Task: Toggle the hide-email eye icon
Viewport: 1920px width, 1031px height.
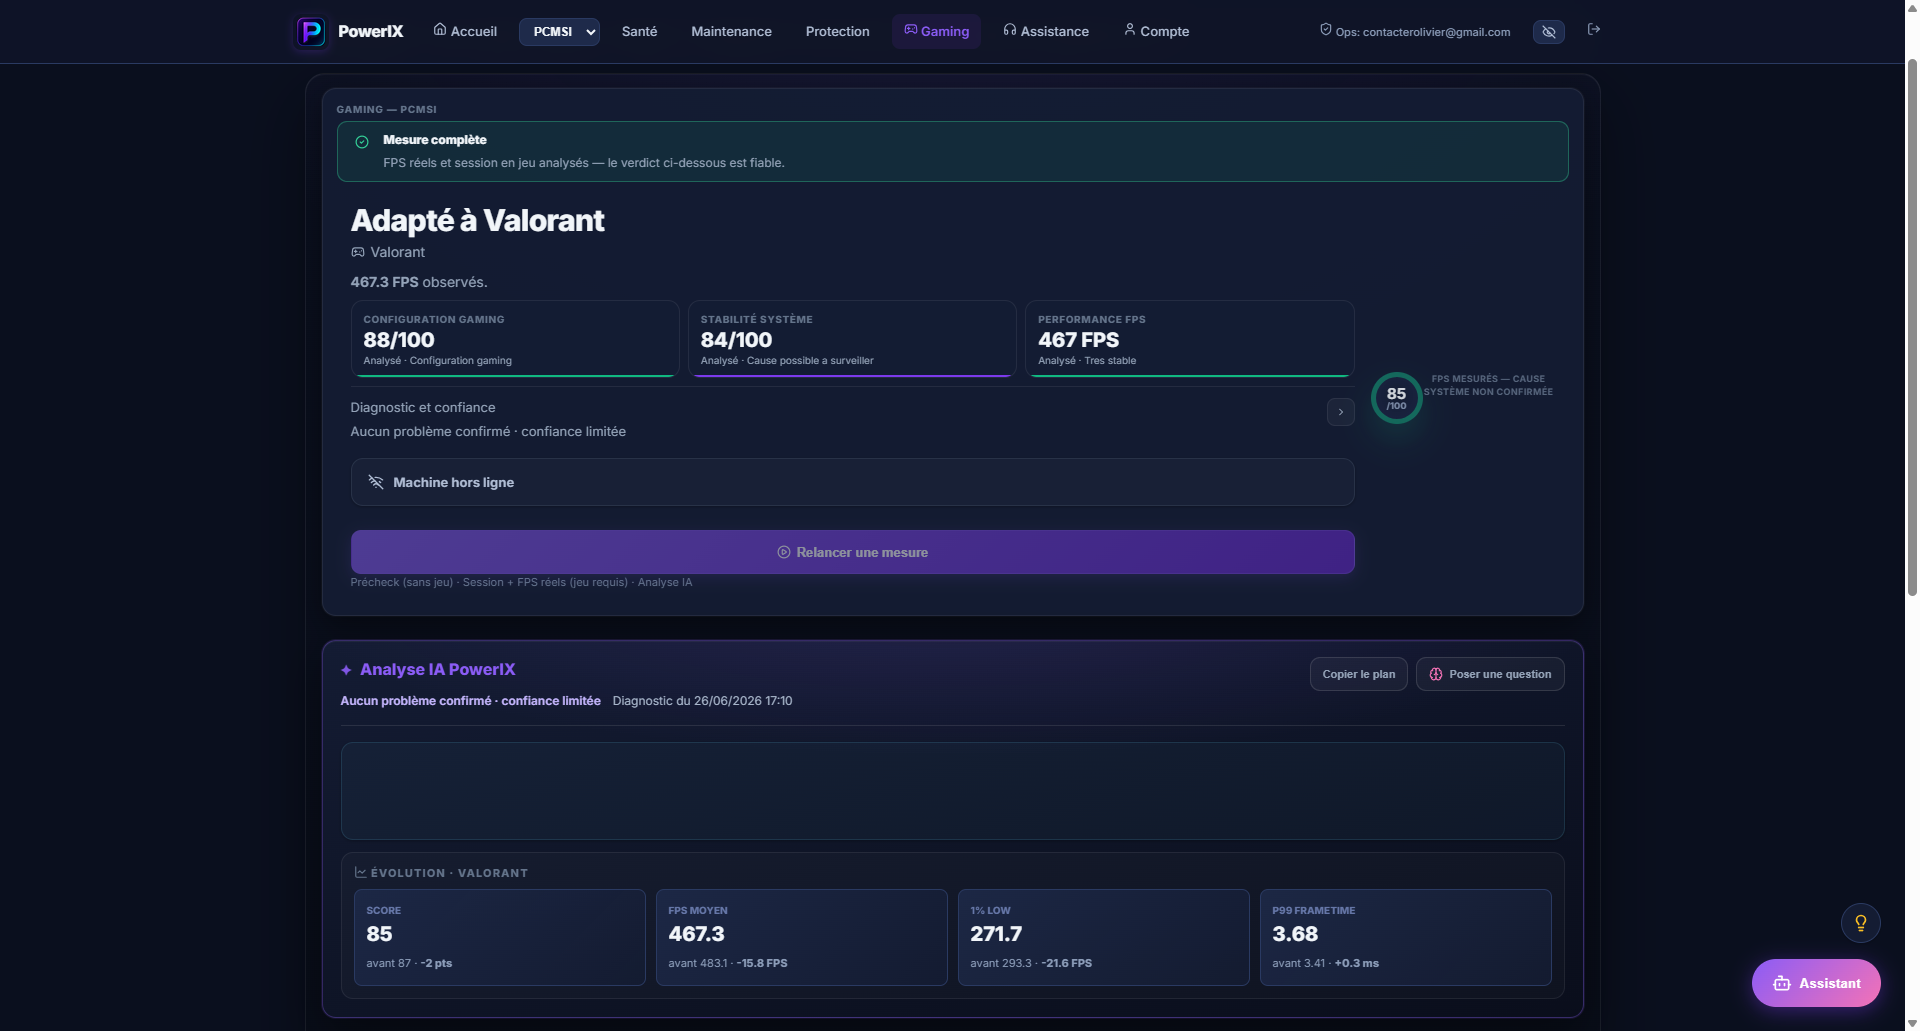Action: [x=1548, y=32]
